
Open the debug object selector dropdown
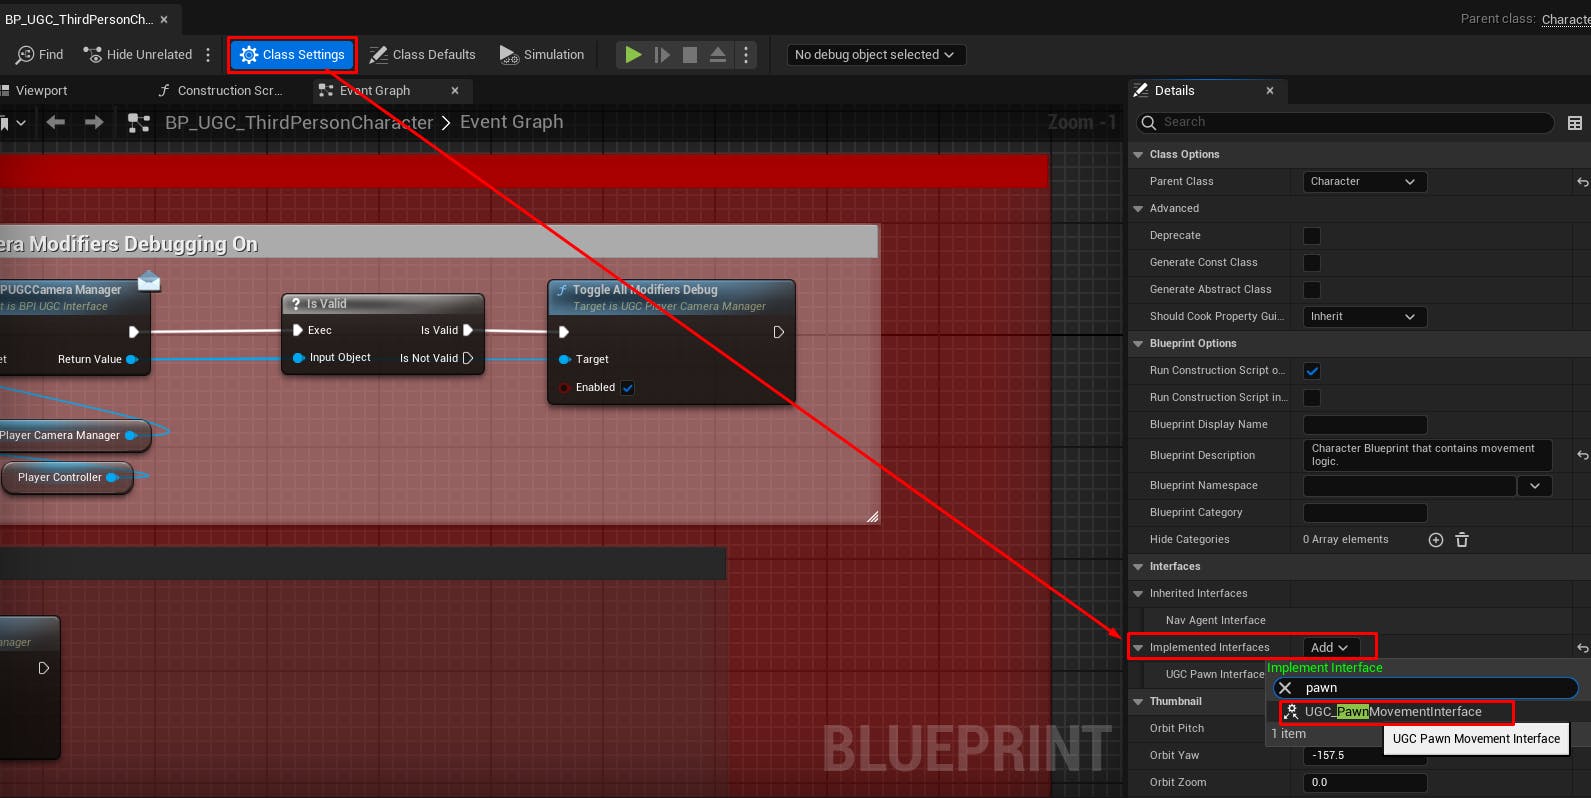[x=875, y=55]
